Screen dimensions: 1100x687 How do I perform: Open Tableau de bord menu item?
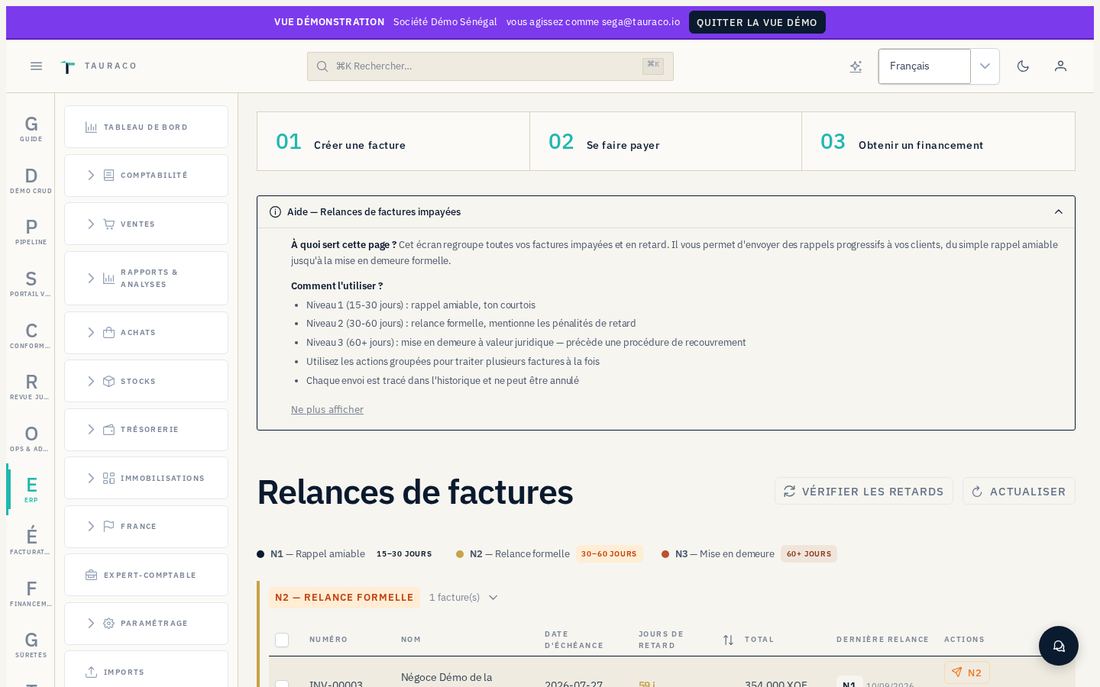point(146,127)
